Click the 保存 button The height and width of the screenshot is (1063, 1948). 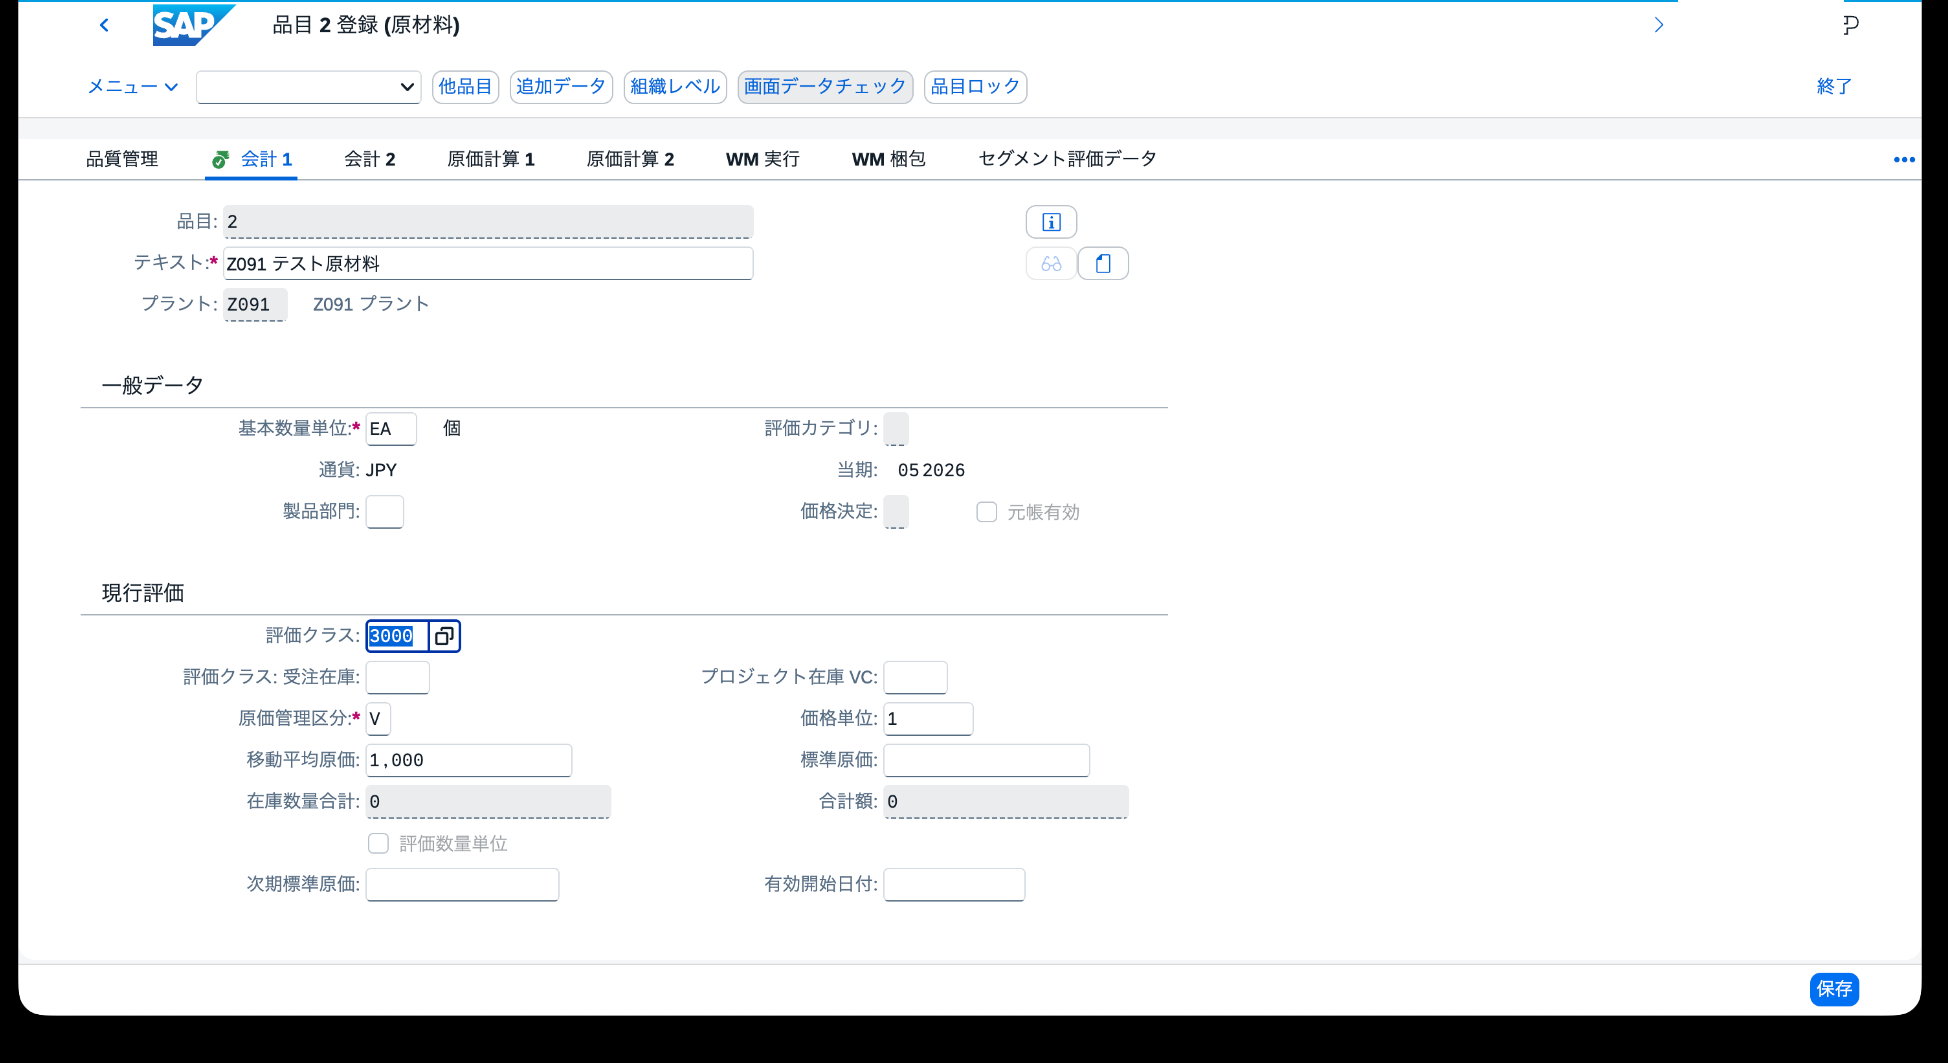point(1834,989)
